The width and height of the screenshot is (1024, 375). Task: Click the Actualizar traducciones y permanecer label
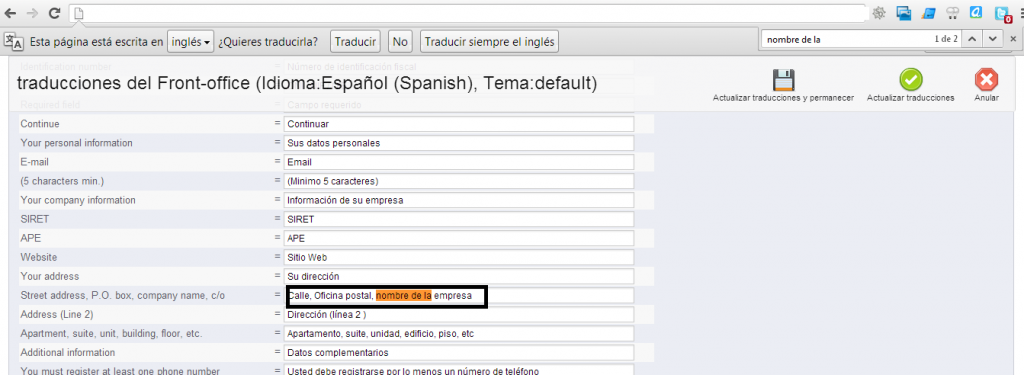[x=783, y=98]
